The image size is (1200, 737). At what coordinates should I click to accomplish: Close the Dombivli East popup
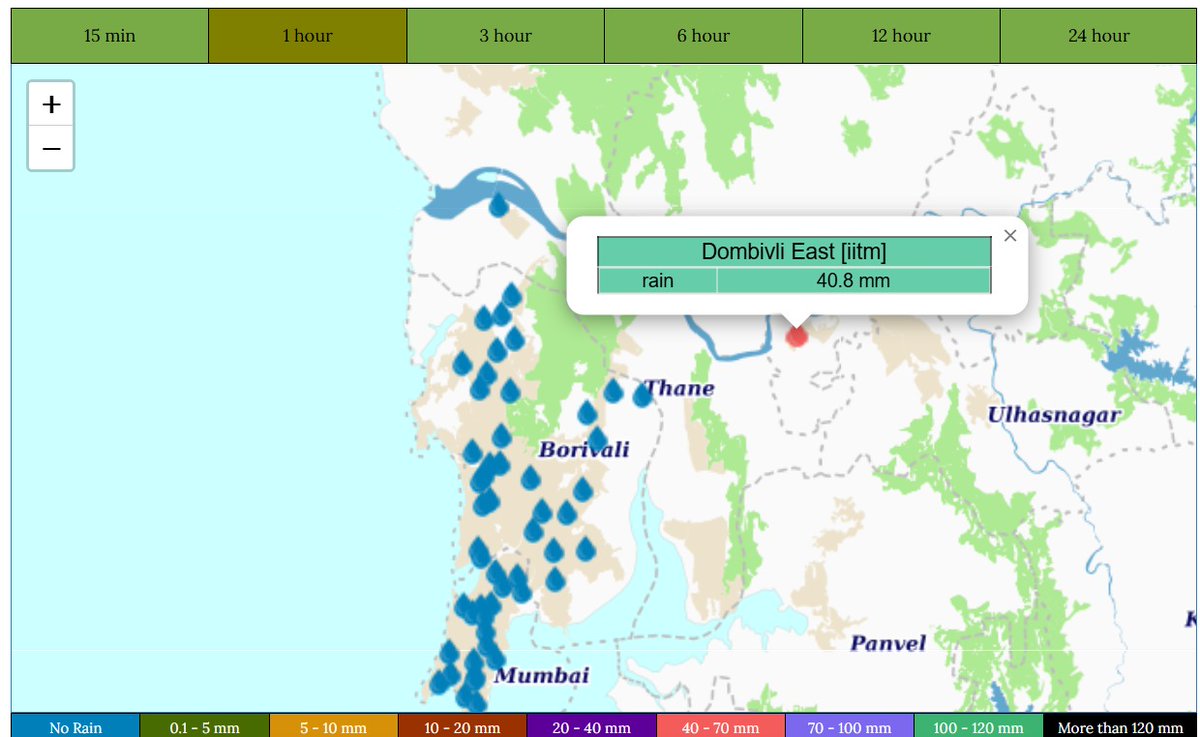tap(1010, 235)
